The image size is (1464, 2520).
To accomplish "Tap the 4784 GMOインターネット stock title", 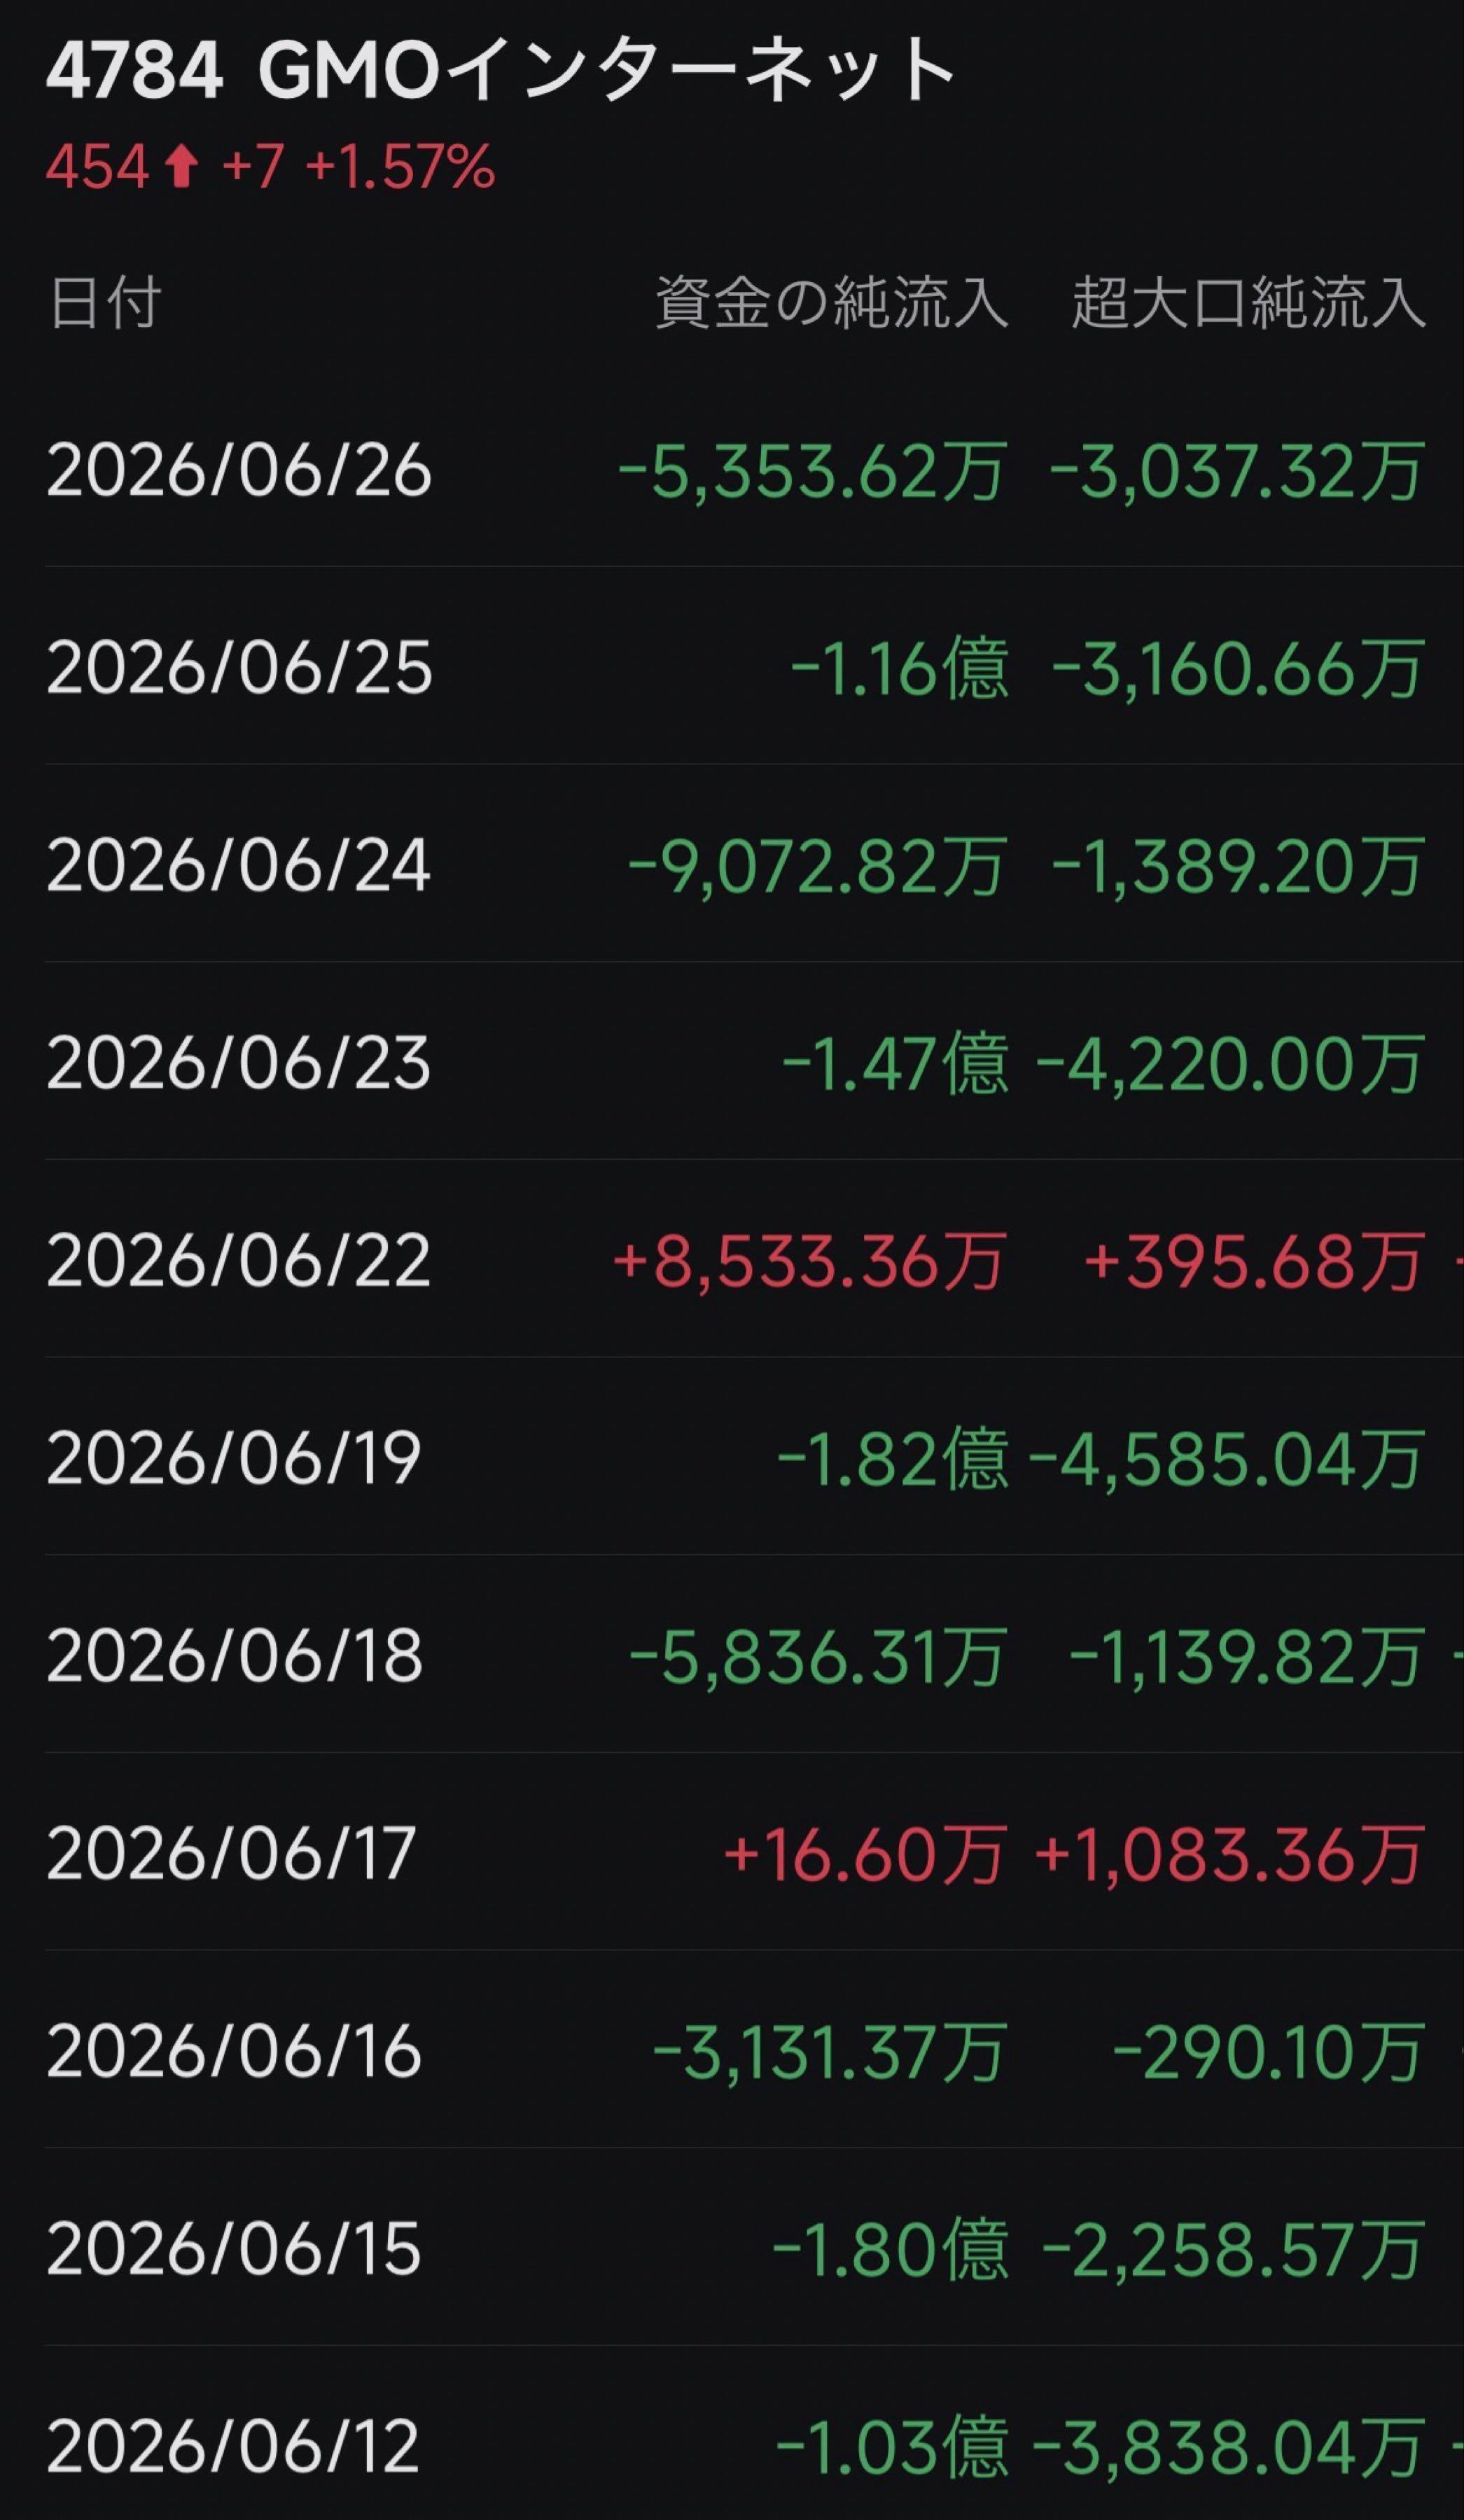I will [x=500, y=70].
